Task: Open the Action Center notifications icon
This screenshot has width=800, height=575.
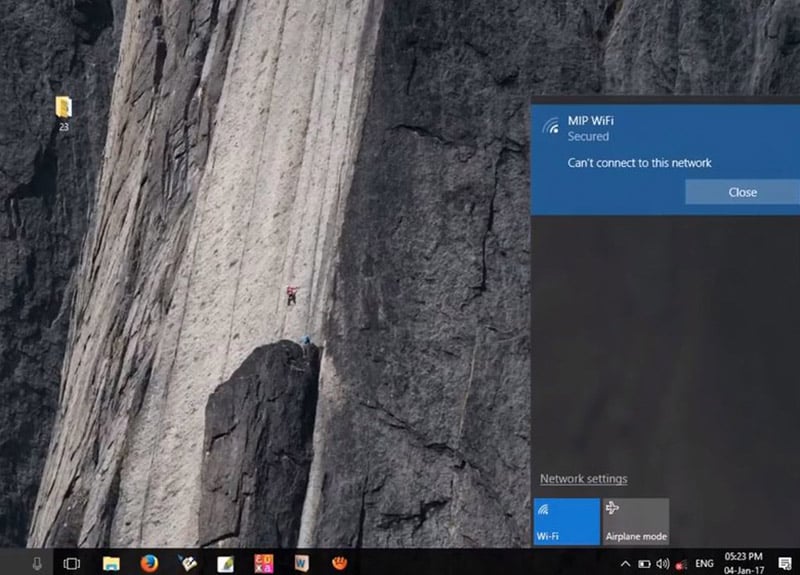Action: point(785,563)
